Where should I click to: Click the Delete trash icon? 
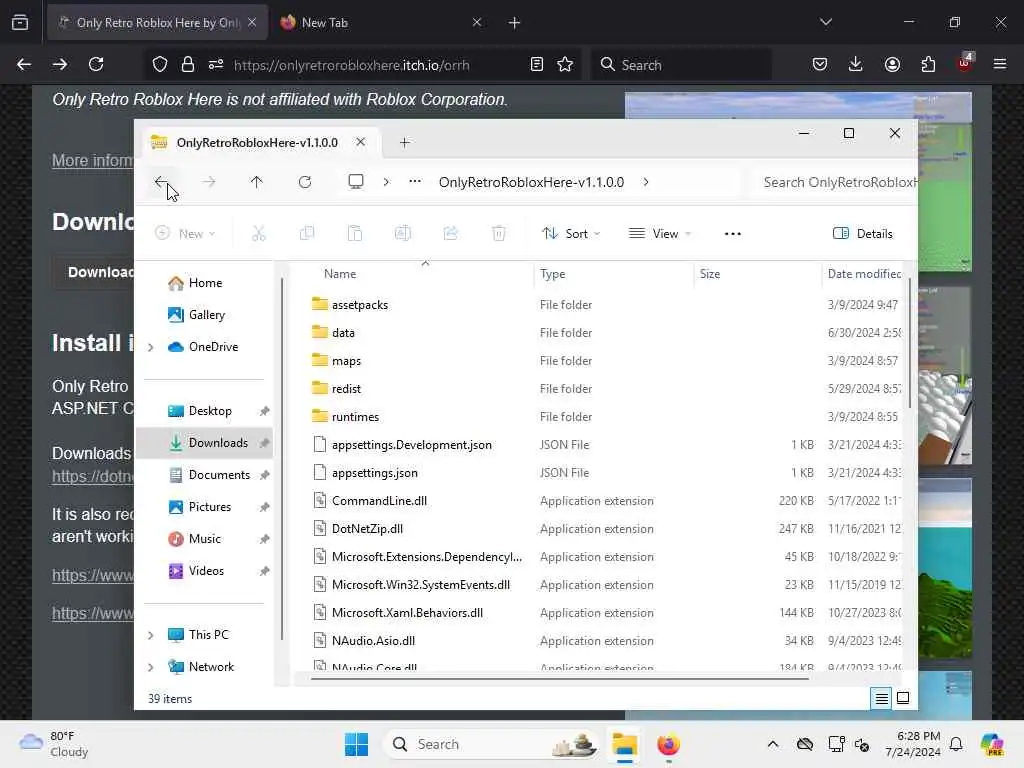[x=499, y=233]
